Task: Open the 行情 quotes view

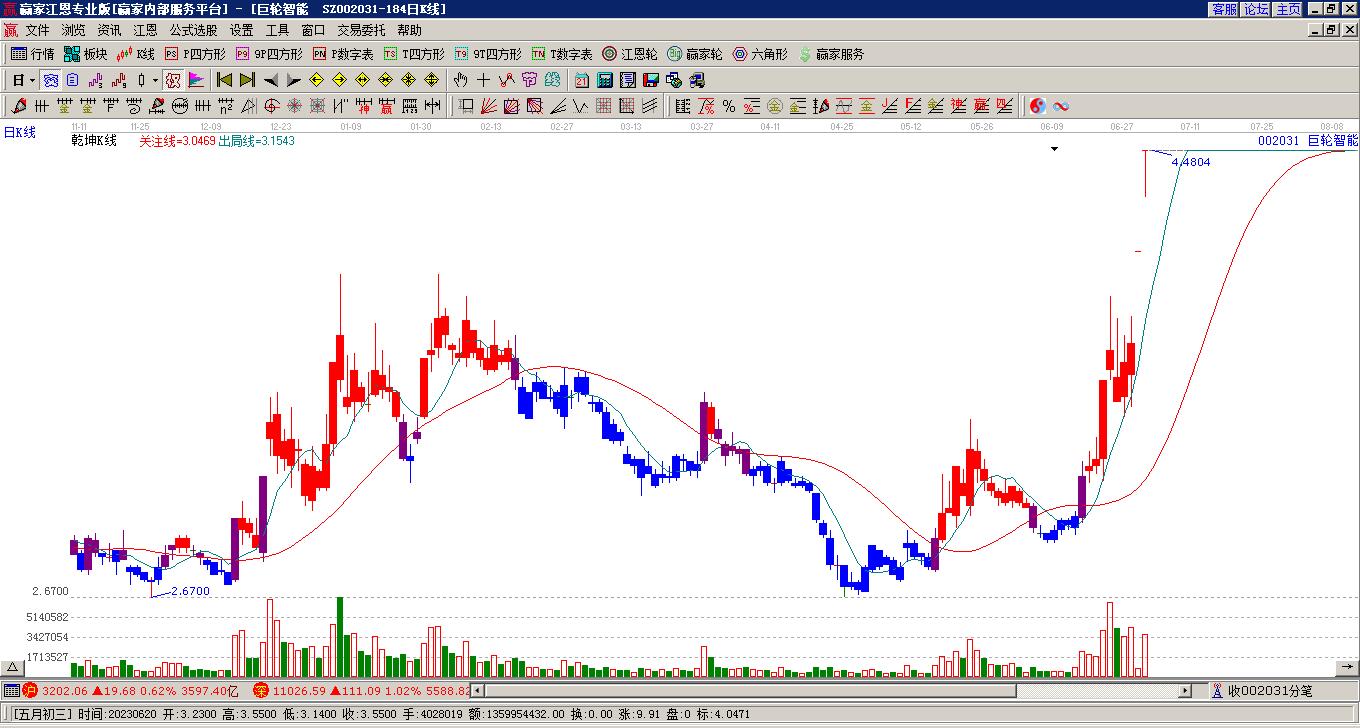Action: pos(32,54)
